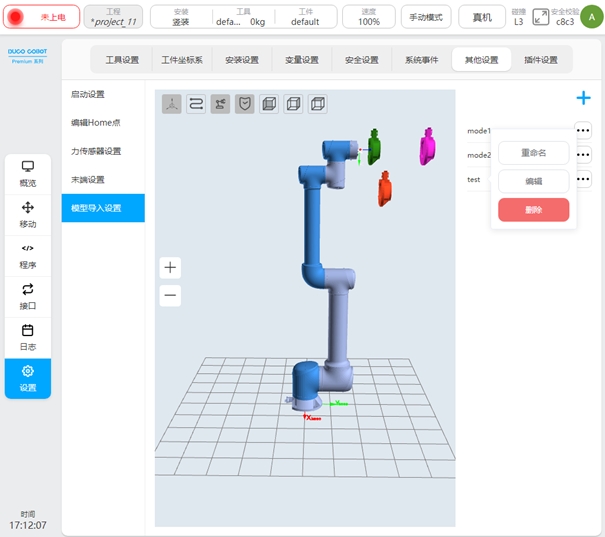This screenshot has width=605, height=537.
Task: Toggle the coordinate axes display icon
Action: click(172, 104)
